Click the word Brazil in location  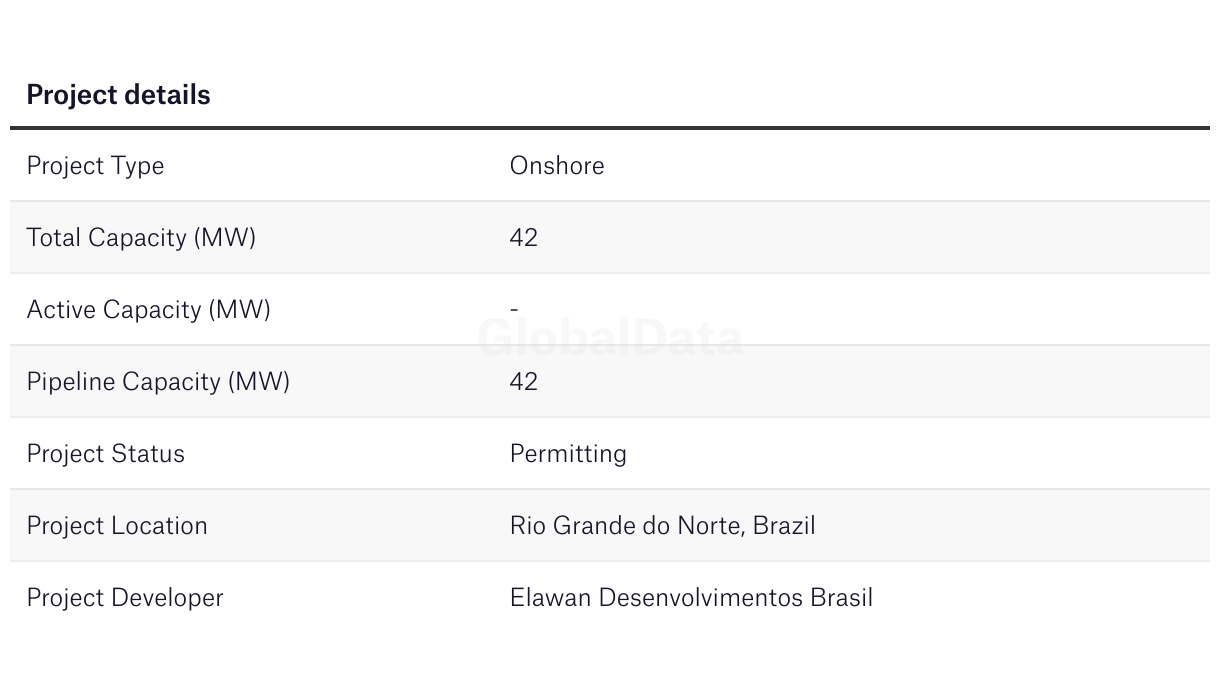[784, 525]
